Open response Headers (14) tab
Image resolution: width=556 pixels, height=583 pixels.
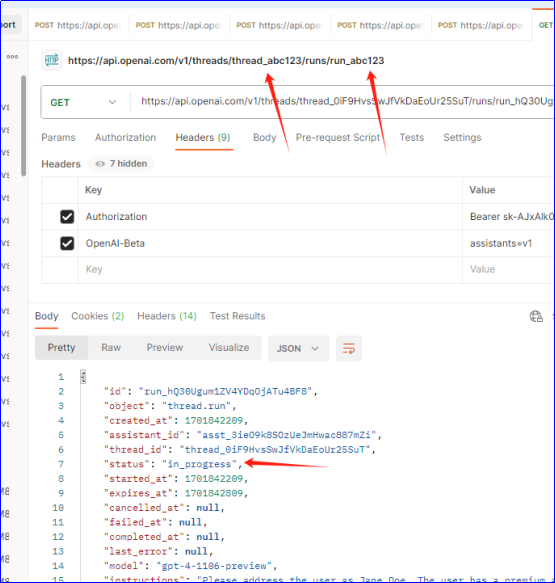tap(167, 316)
